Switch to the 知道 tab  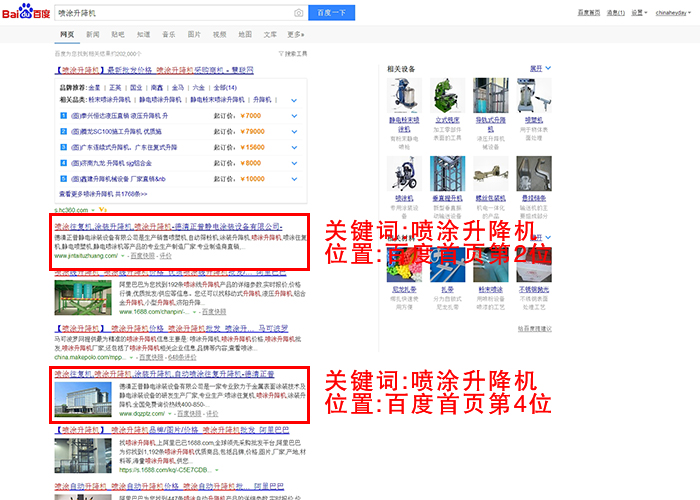(143, 34)
